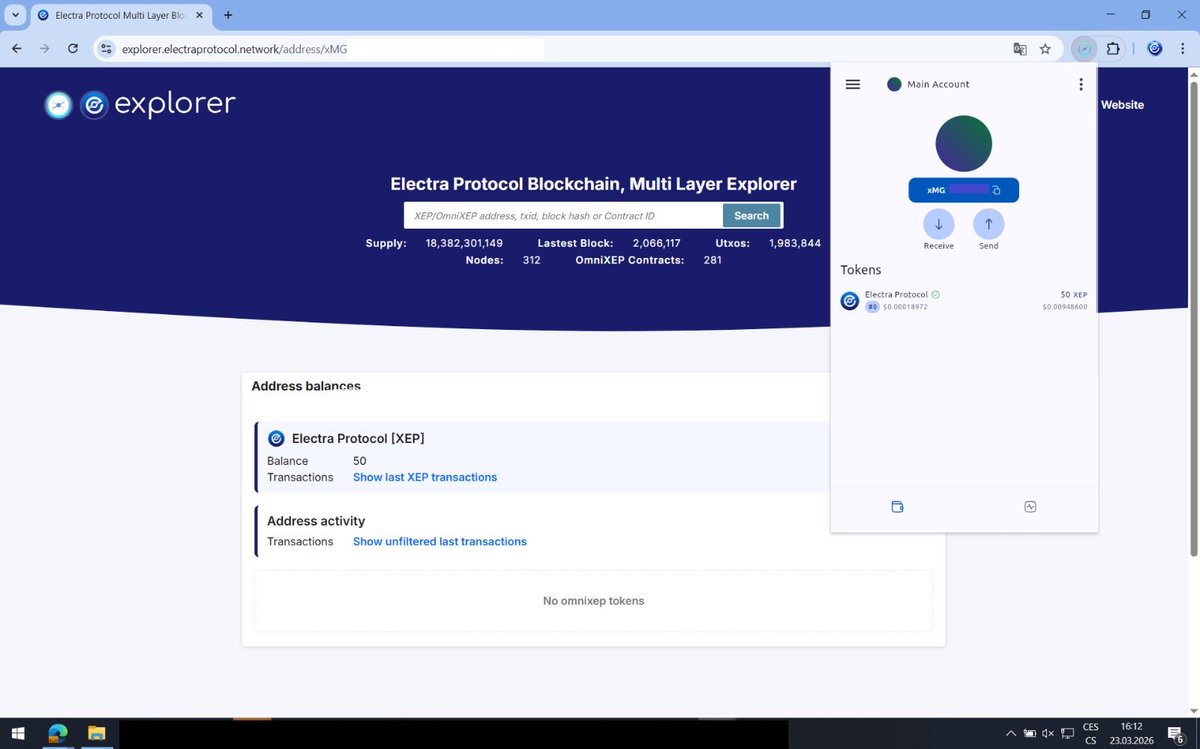Viewport: 1200px width, 749px height.
Task: Open the wallet hamburger menu
Action: point(853,85)
